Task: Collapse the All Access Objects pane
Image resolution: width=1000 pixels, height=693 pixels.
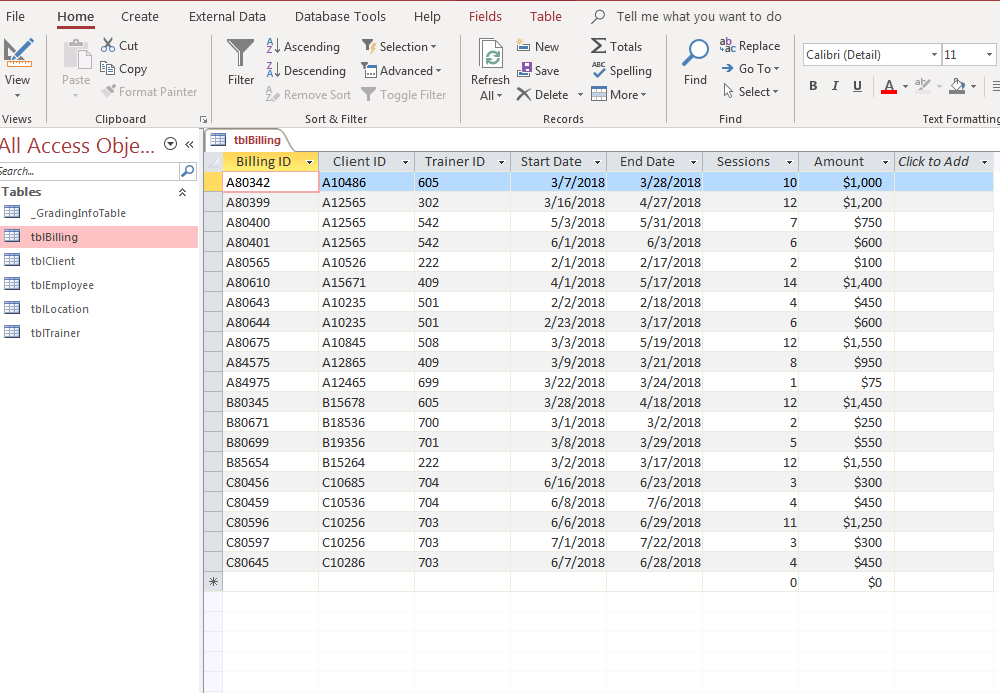Action: point(188,145)
